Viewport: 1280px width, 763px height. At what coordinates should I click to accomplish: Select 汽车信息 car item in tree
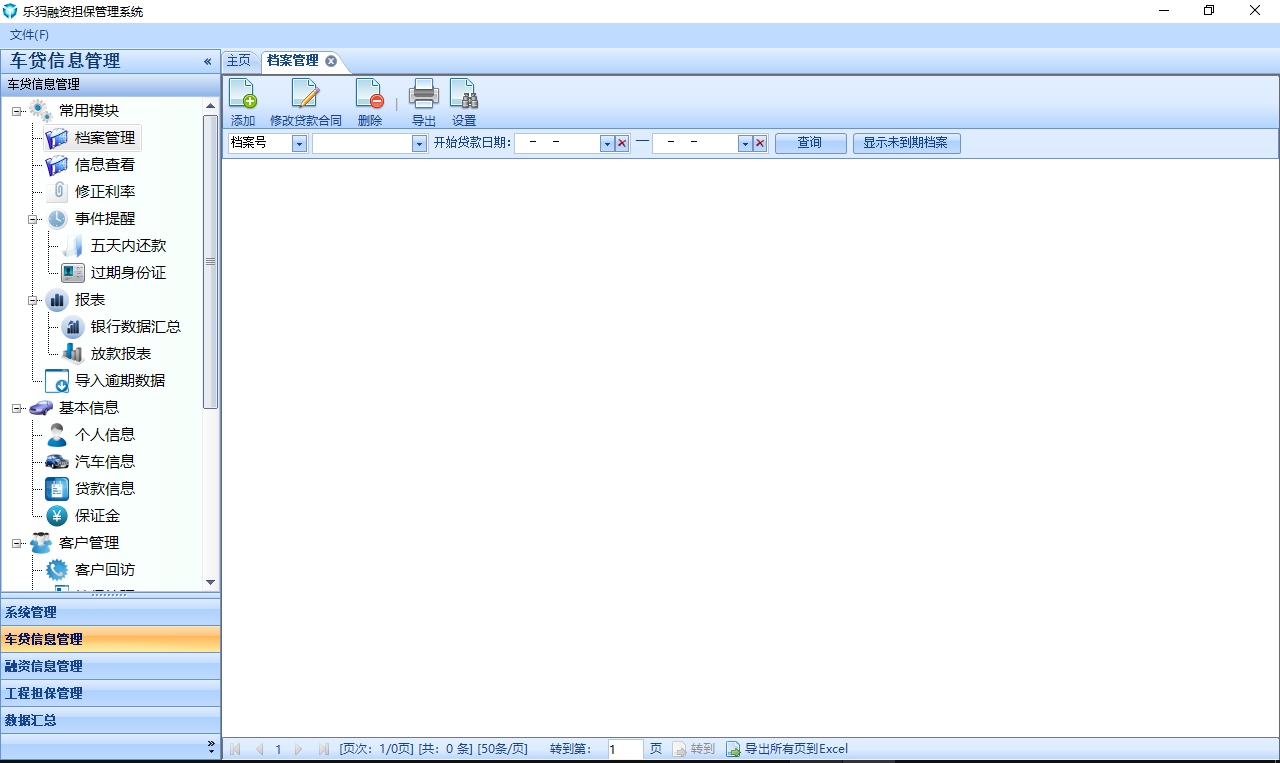click(x=104, y=462)
